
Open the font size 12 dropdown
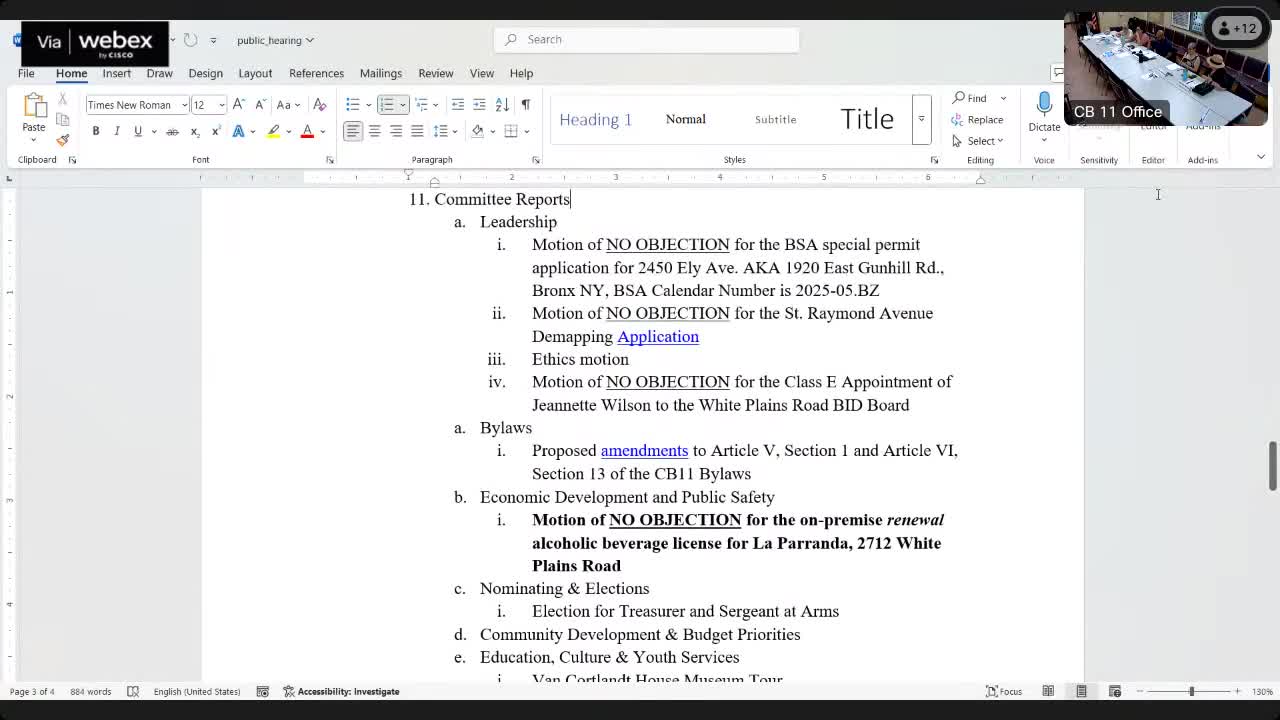click(x=221, y=105)
